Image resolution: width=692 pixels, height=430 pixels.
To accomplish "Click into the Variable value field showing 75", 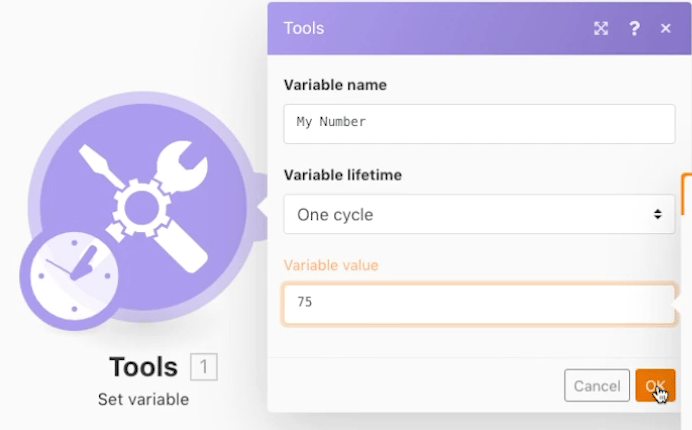I will tap(479, 302).
